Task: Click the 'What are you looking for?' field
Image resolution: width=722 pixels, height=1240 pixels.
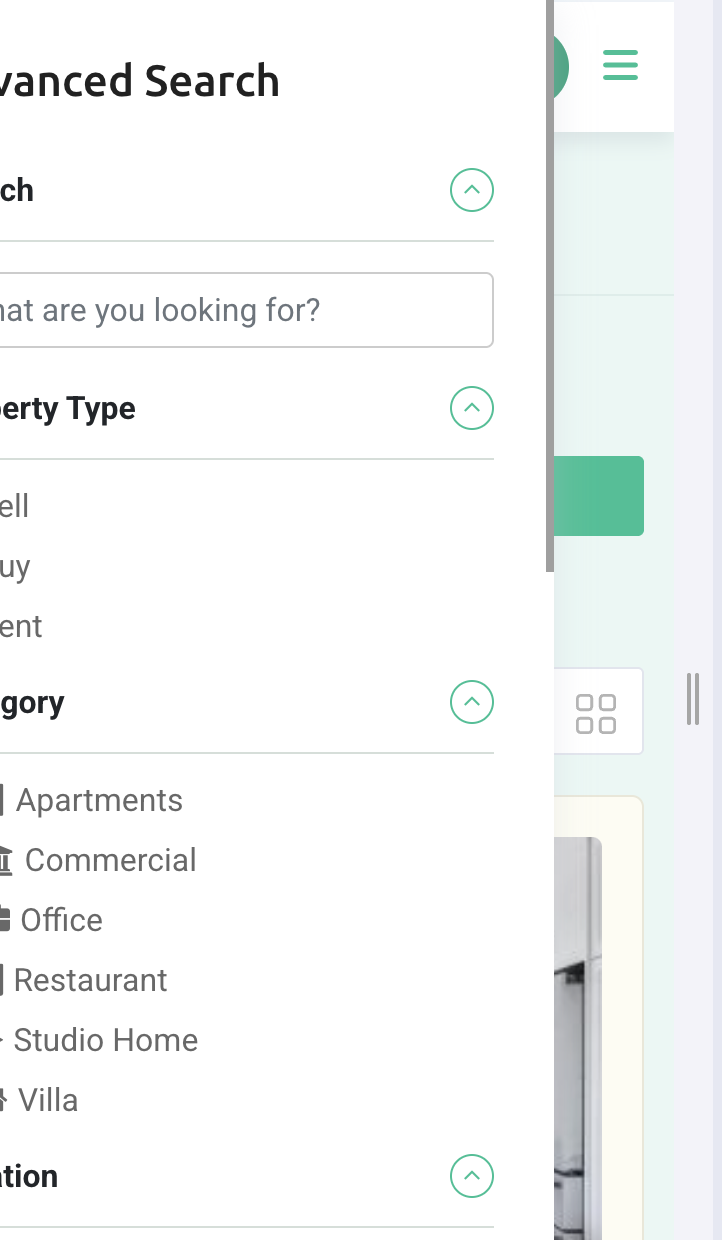Action: (244, 310)
